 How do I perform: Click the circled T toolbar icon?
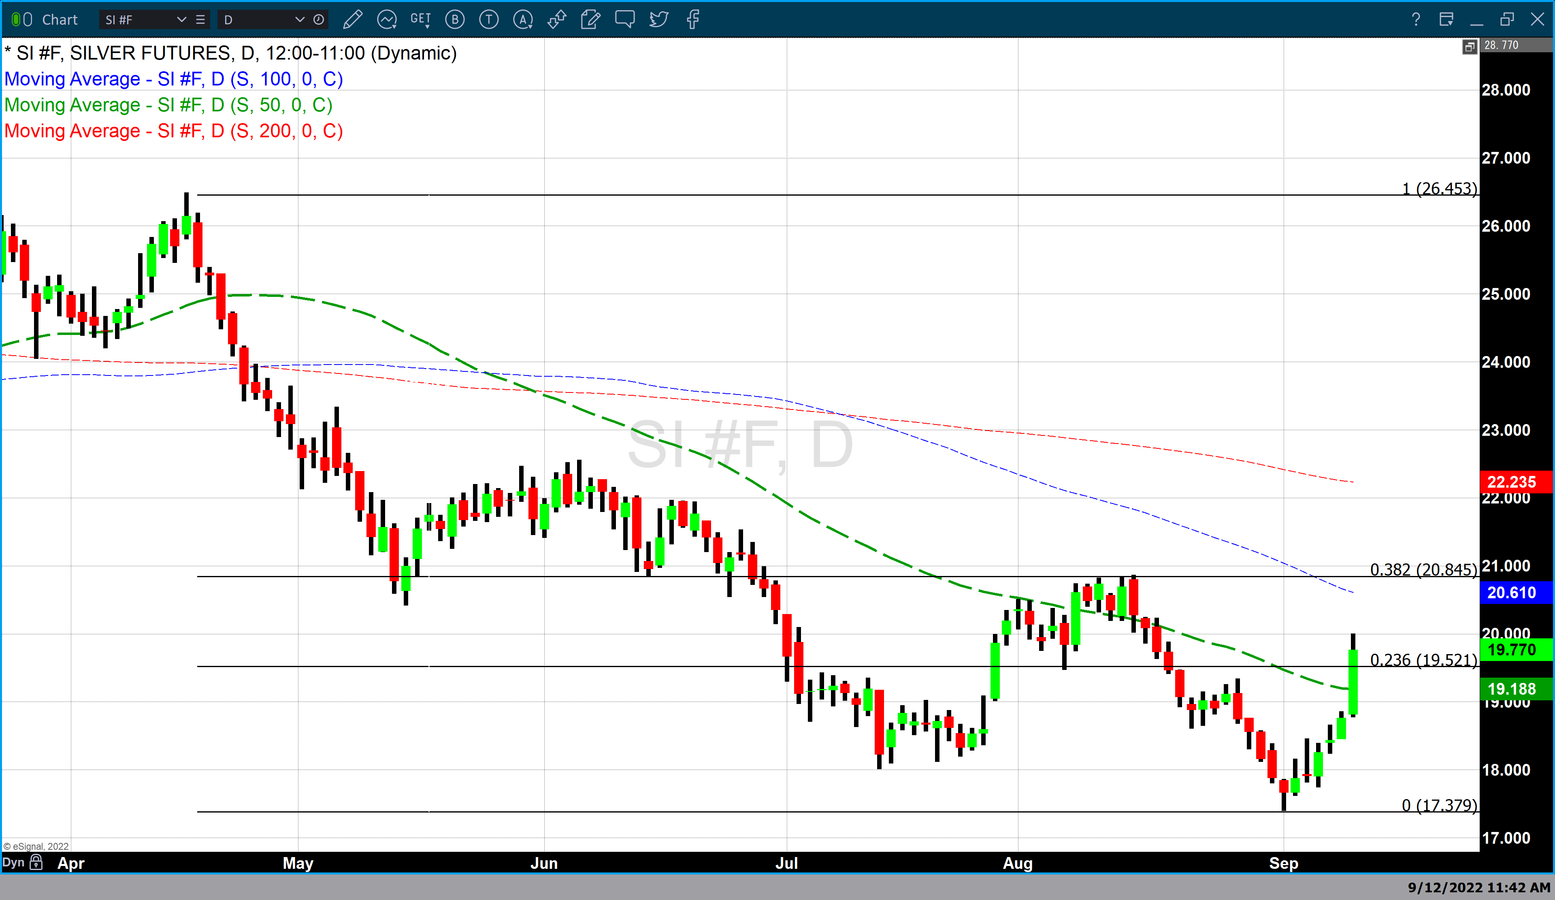tap(489, 19)
